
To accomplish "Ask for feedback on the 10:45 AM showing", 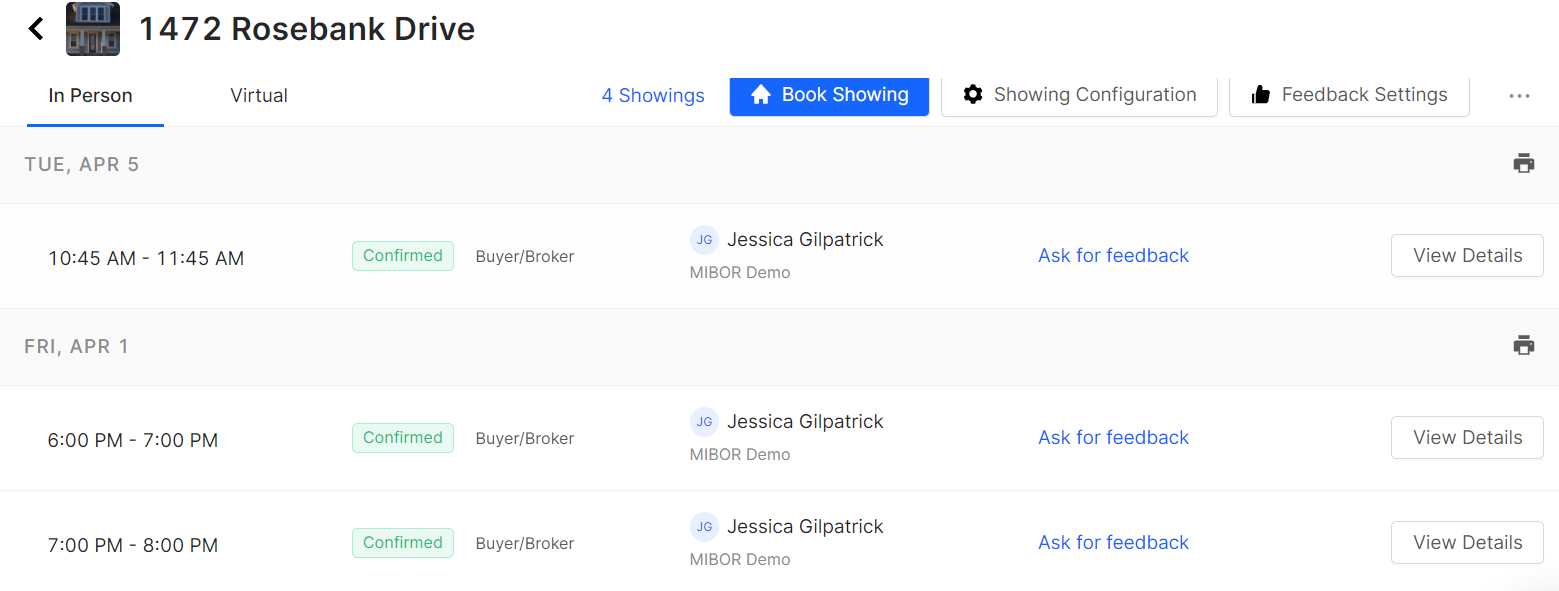I will (1113, 256).
